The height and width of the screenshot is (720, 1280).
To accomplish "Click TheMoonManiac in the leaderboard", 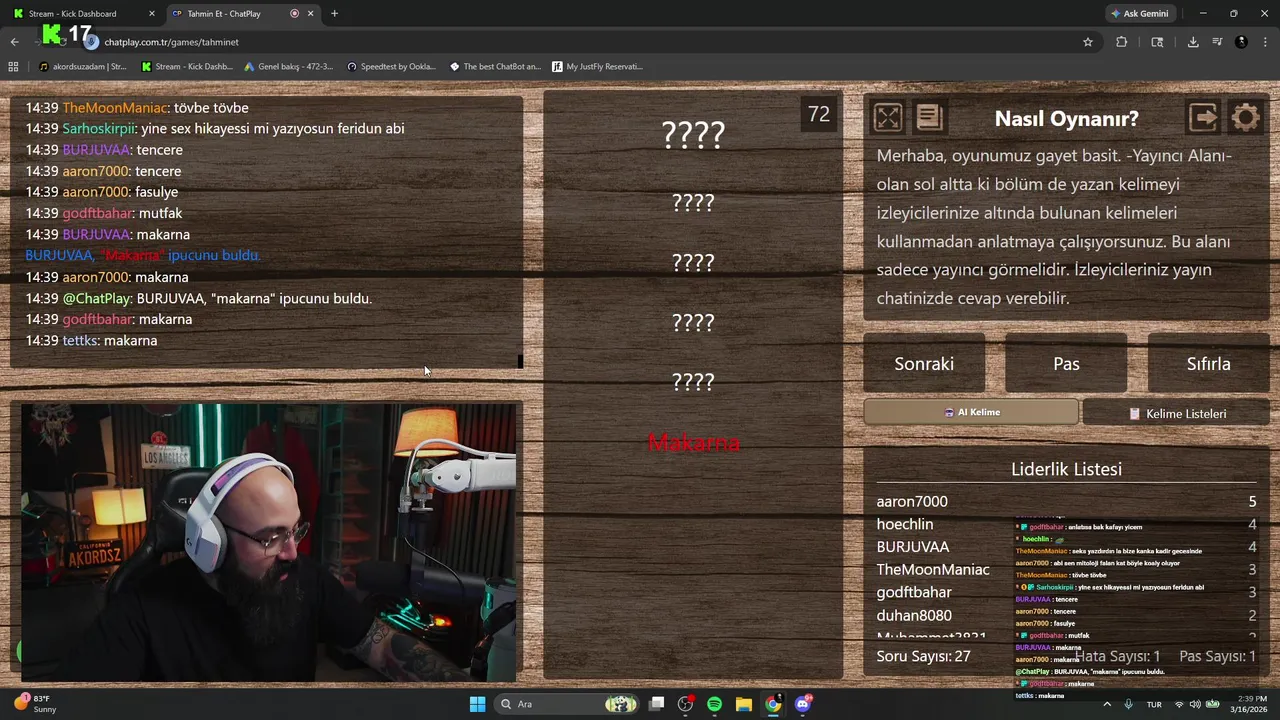I will tap(933, 569).
